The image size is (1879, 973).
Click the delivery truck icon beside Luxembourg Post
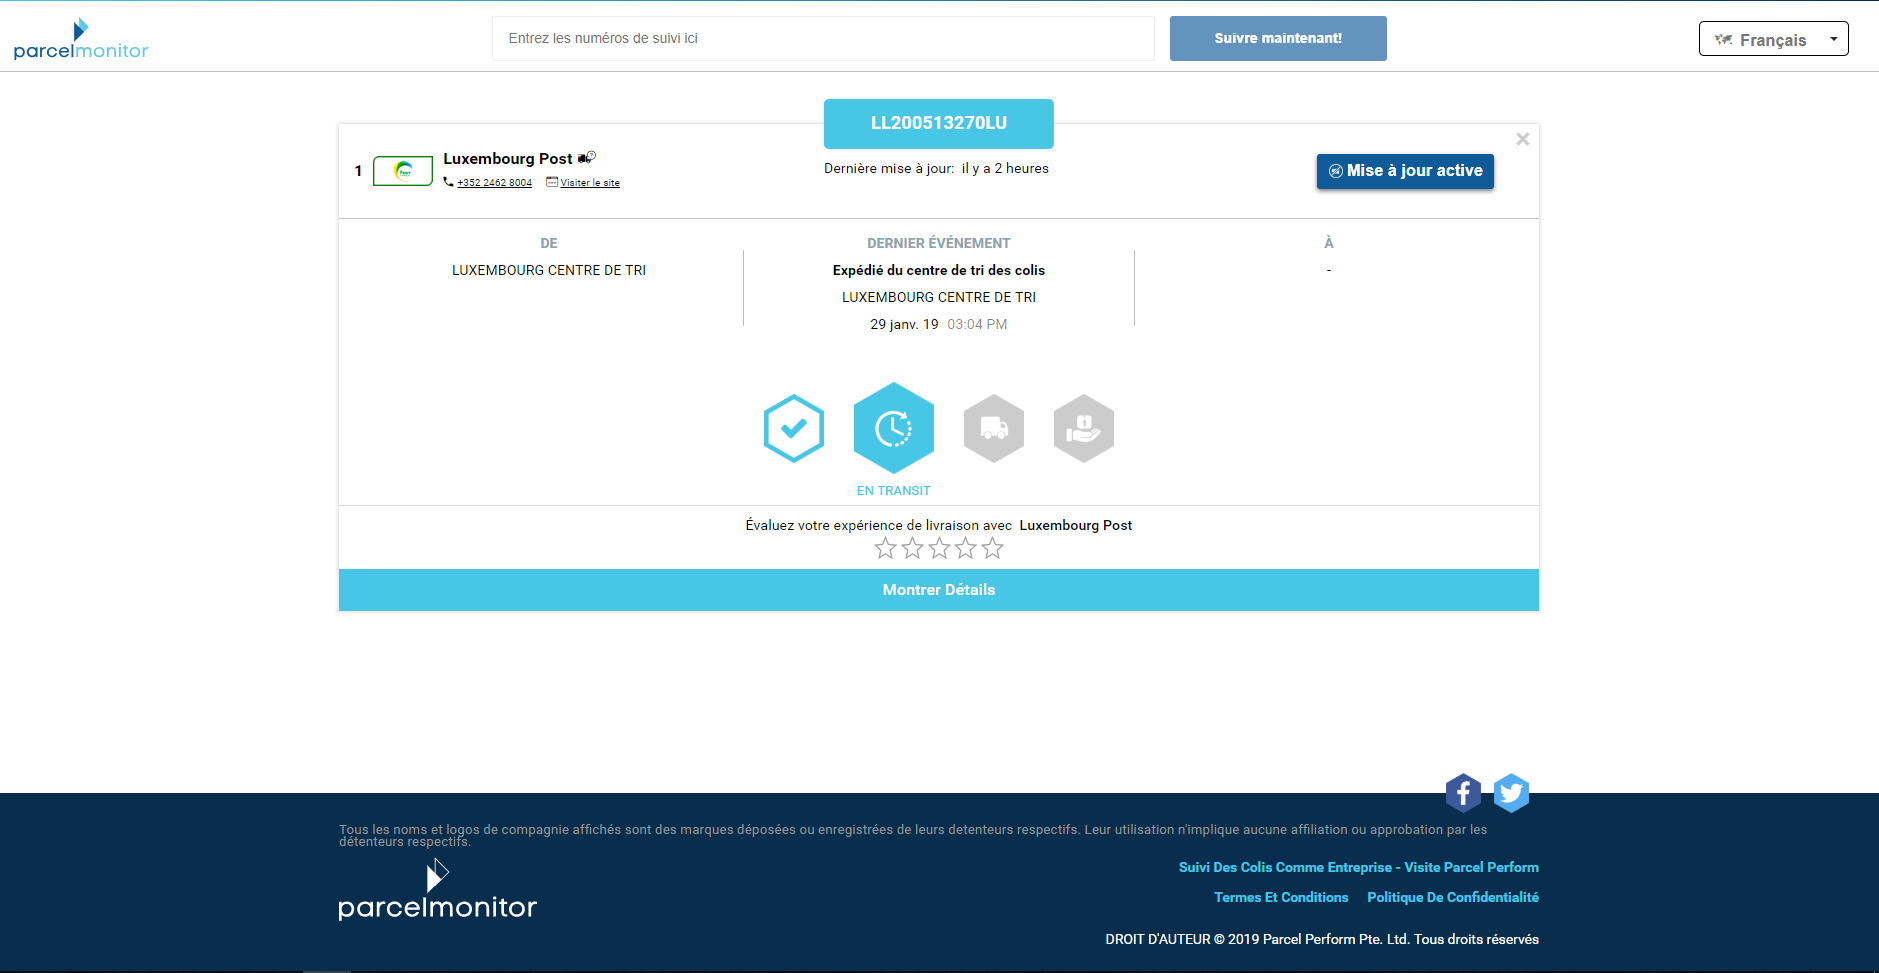pos(587,157)
